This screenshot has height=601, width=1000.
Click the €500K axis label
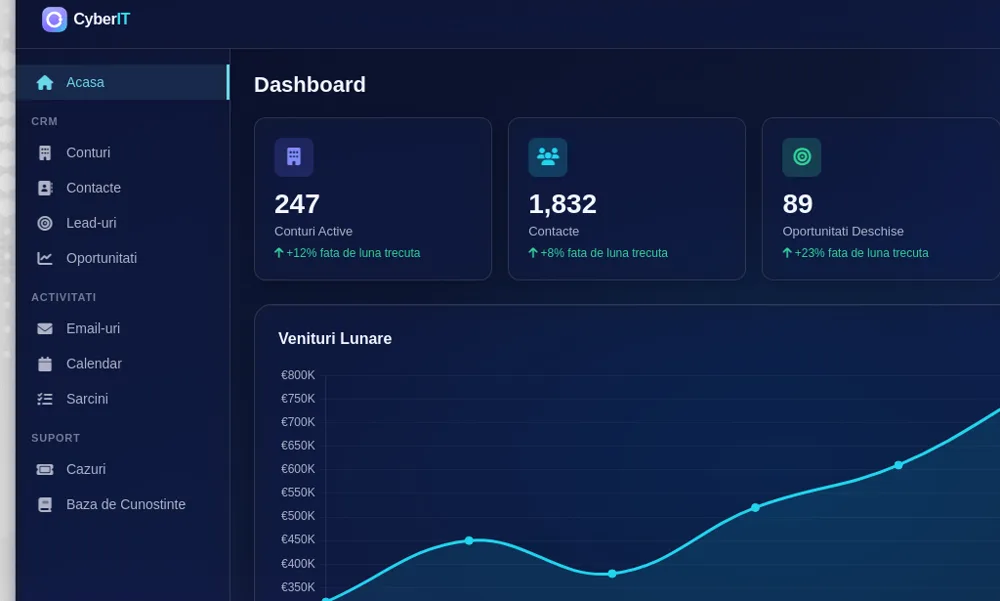[298, 516]
